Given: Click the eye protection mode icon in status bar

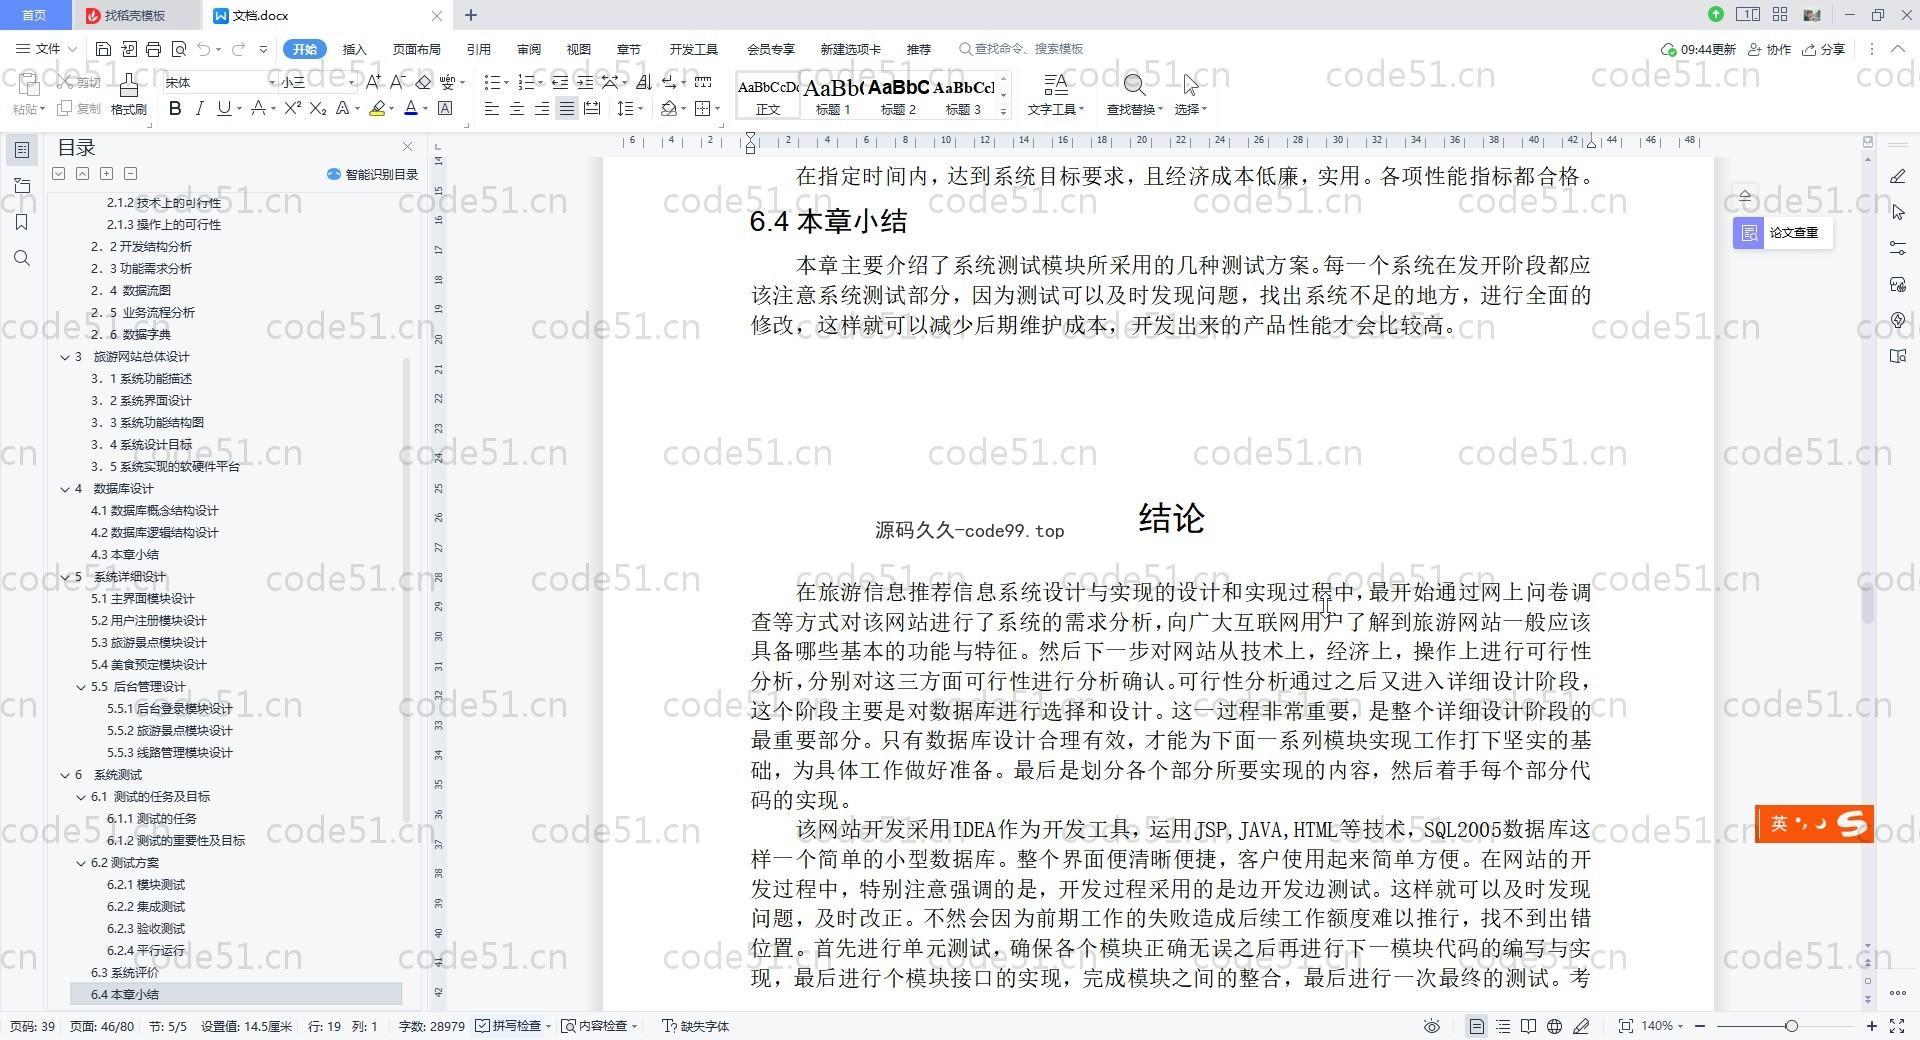Looking at the screenshot, I should tap(1432, 1026).
